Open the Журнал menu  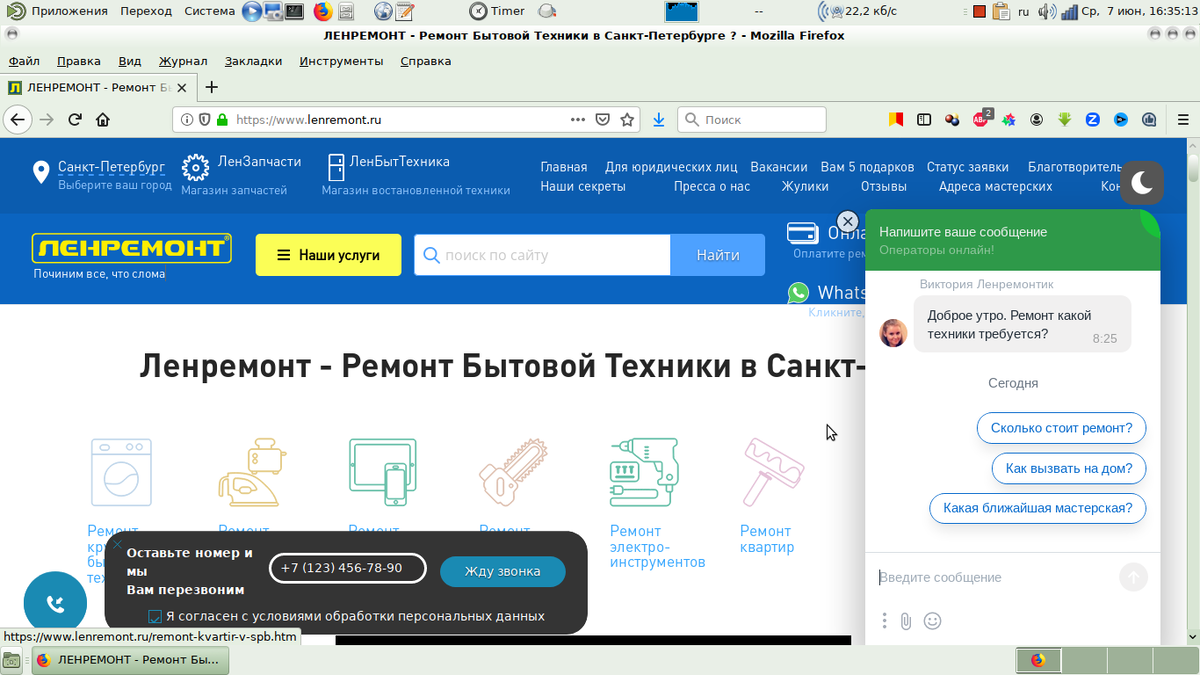click(x=183, y=61)
